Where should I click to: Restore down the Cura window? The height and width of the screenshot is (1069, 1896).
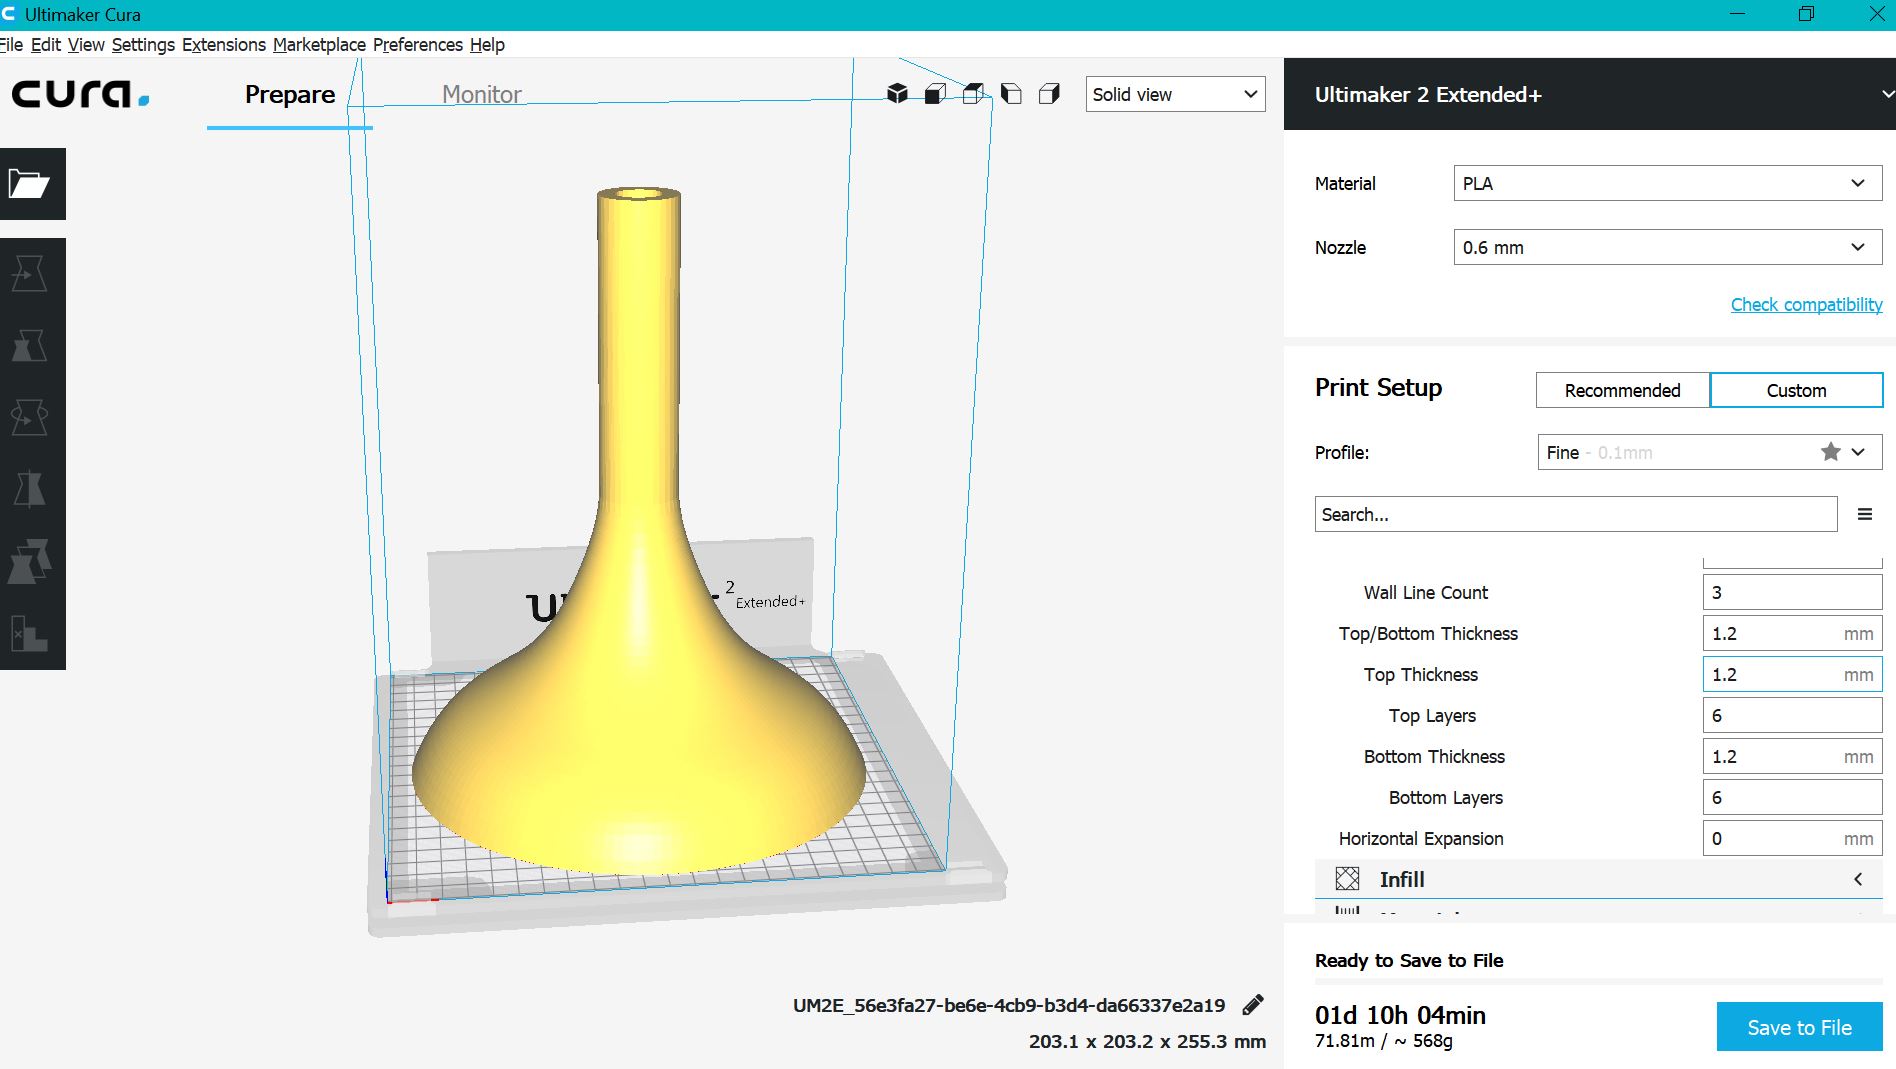tap(1806, 14)
